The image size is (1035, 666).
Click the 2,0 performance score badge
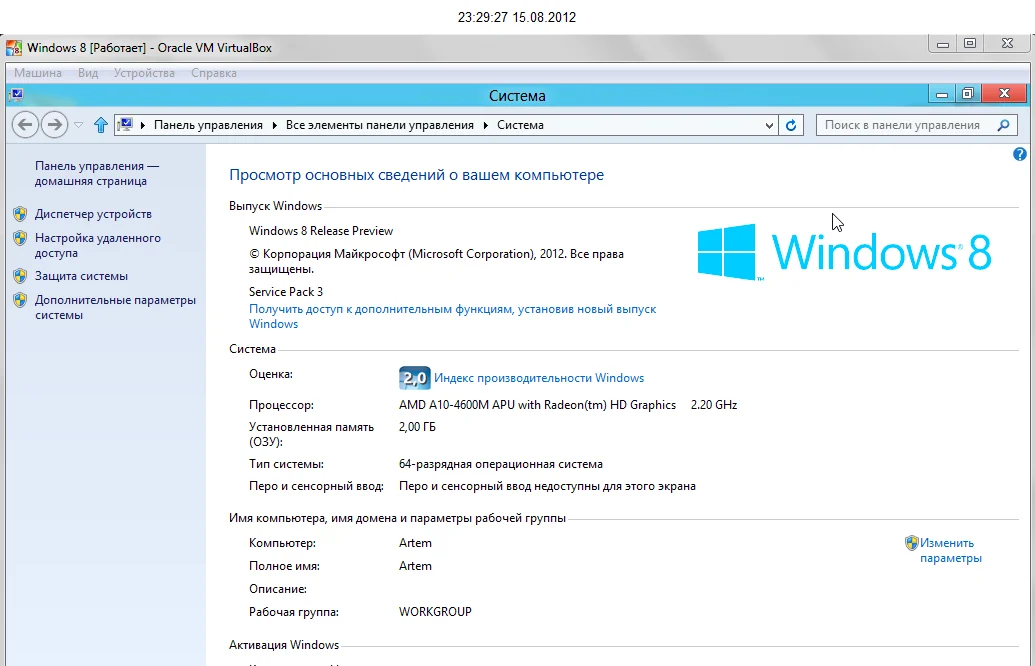pyautogui.click(x=415, y=378)
